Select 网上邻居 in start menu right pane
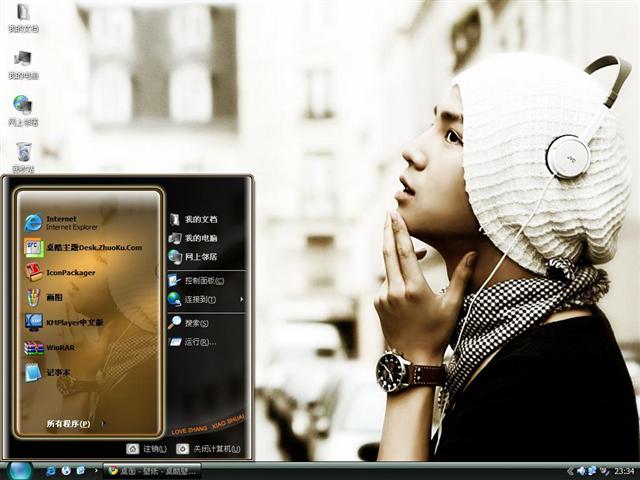The height and width of the screenshot is (480, 640). (193, 257)
